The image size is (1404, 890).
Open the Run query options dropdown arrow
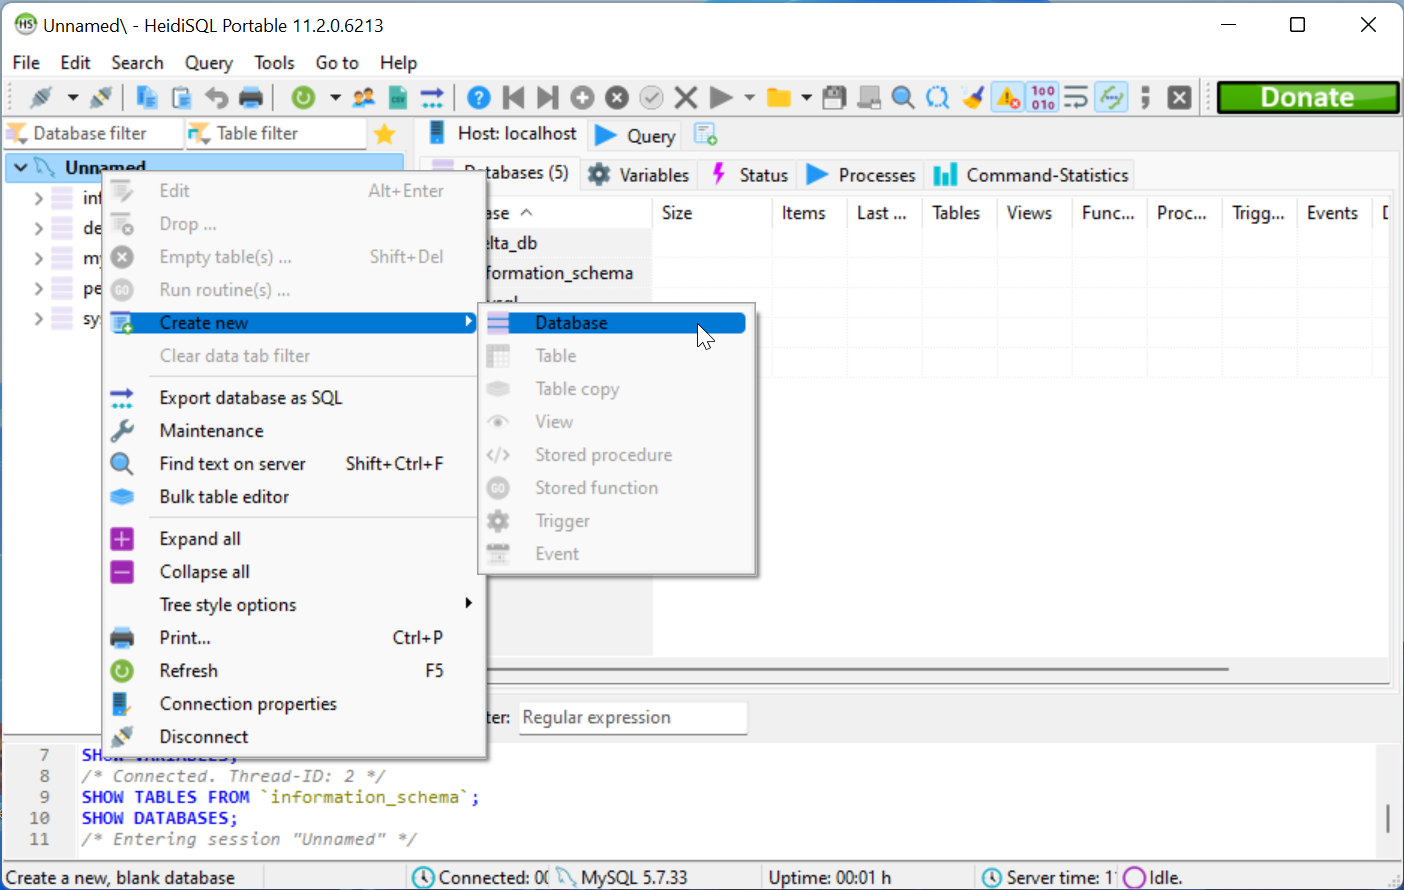(x=749, y=97)
